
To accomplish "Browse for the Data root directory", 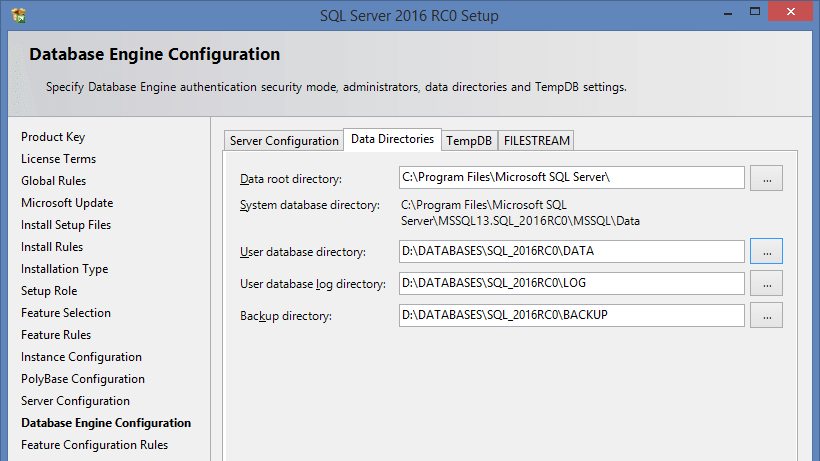I will click(x=766, y=178).
